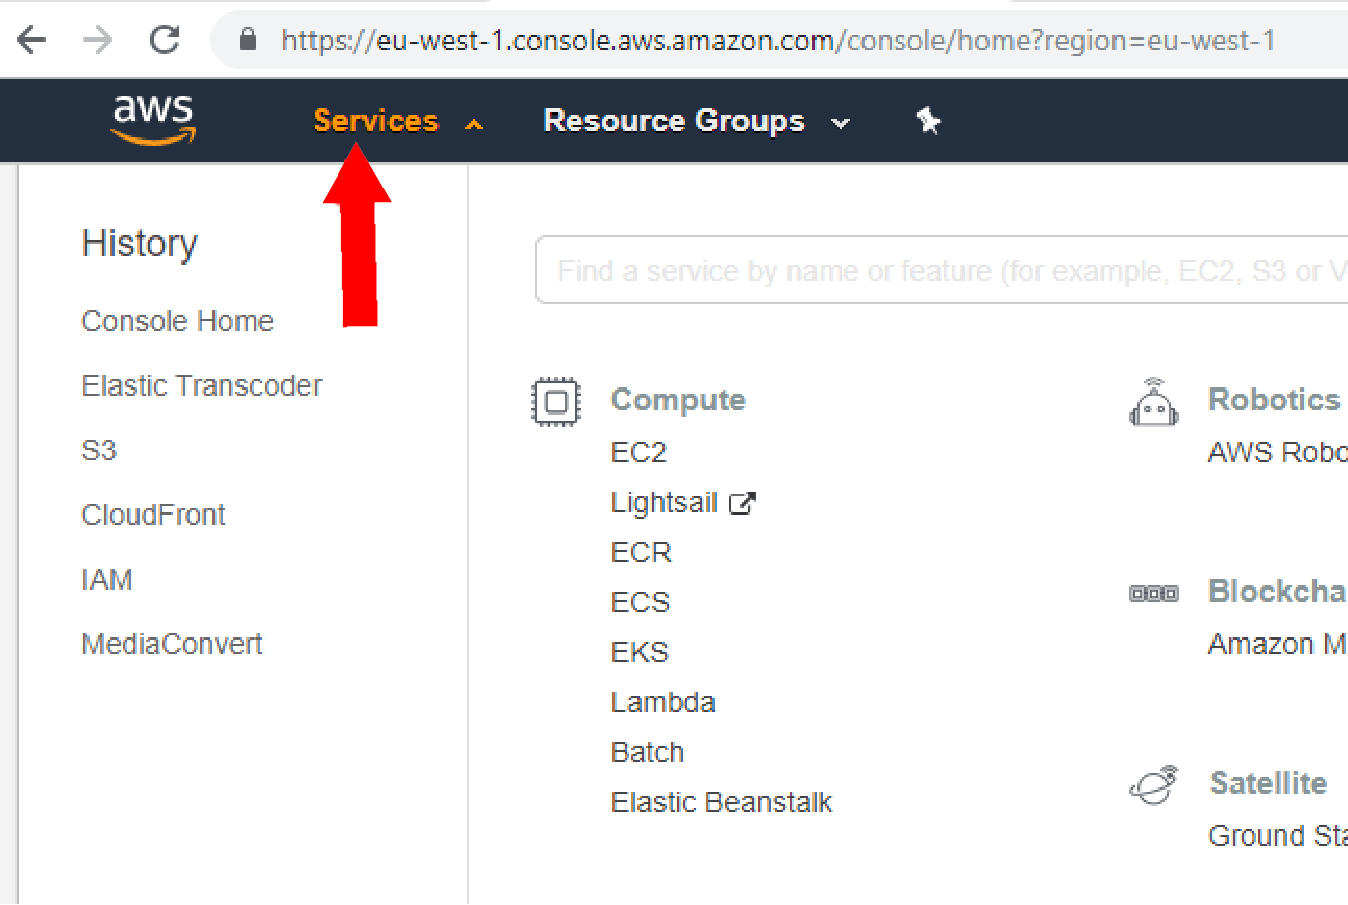Image resolution: width=1348 pixels, height=905 pixels.
Task: Click the browser forward arrow
Action: (x=98, y=40)
